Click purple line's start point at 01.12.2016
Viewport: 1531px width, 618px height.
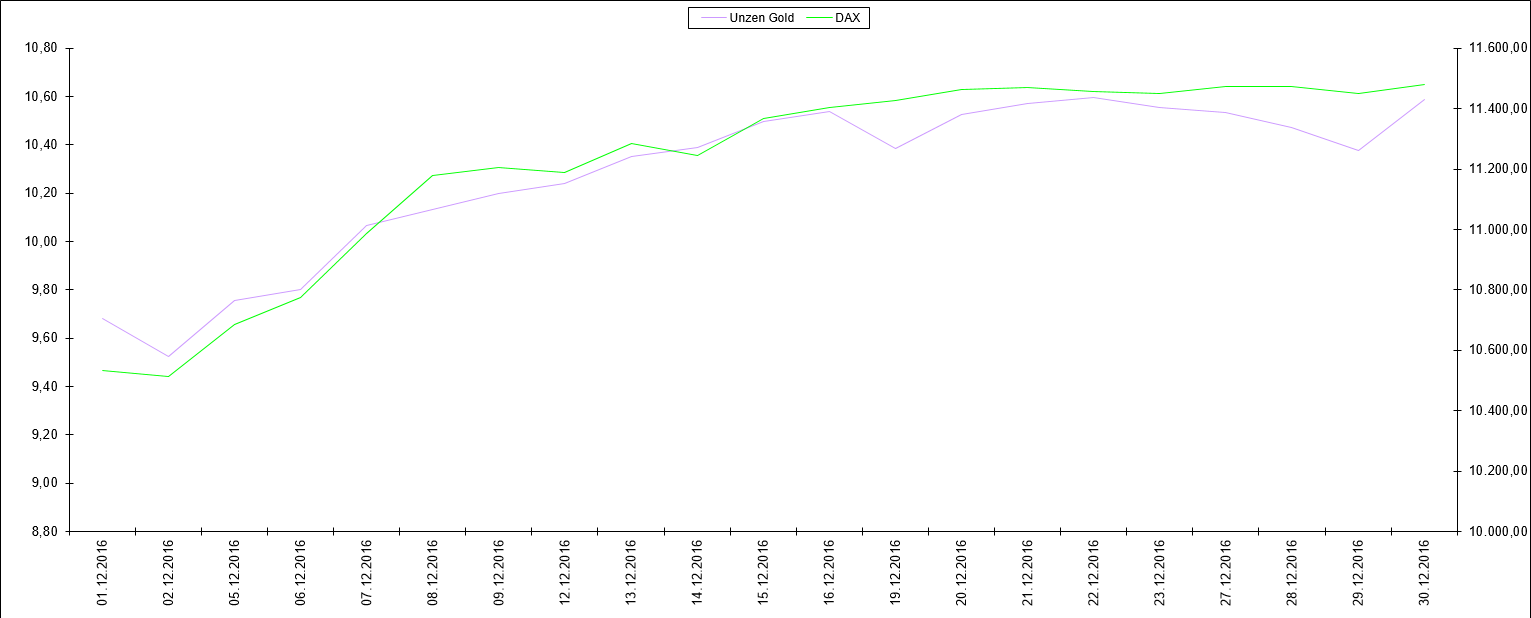point(102,318)
